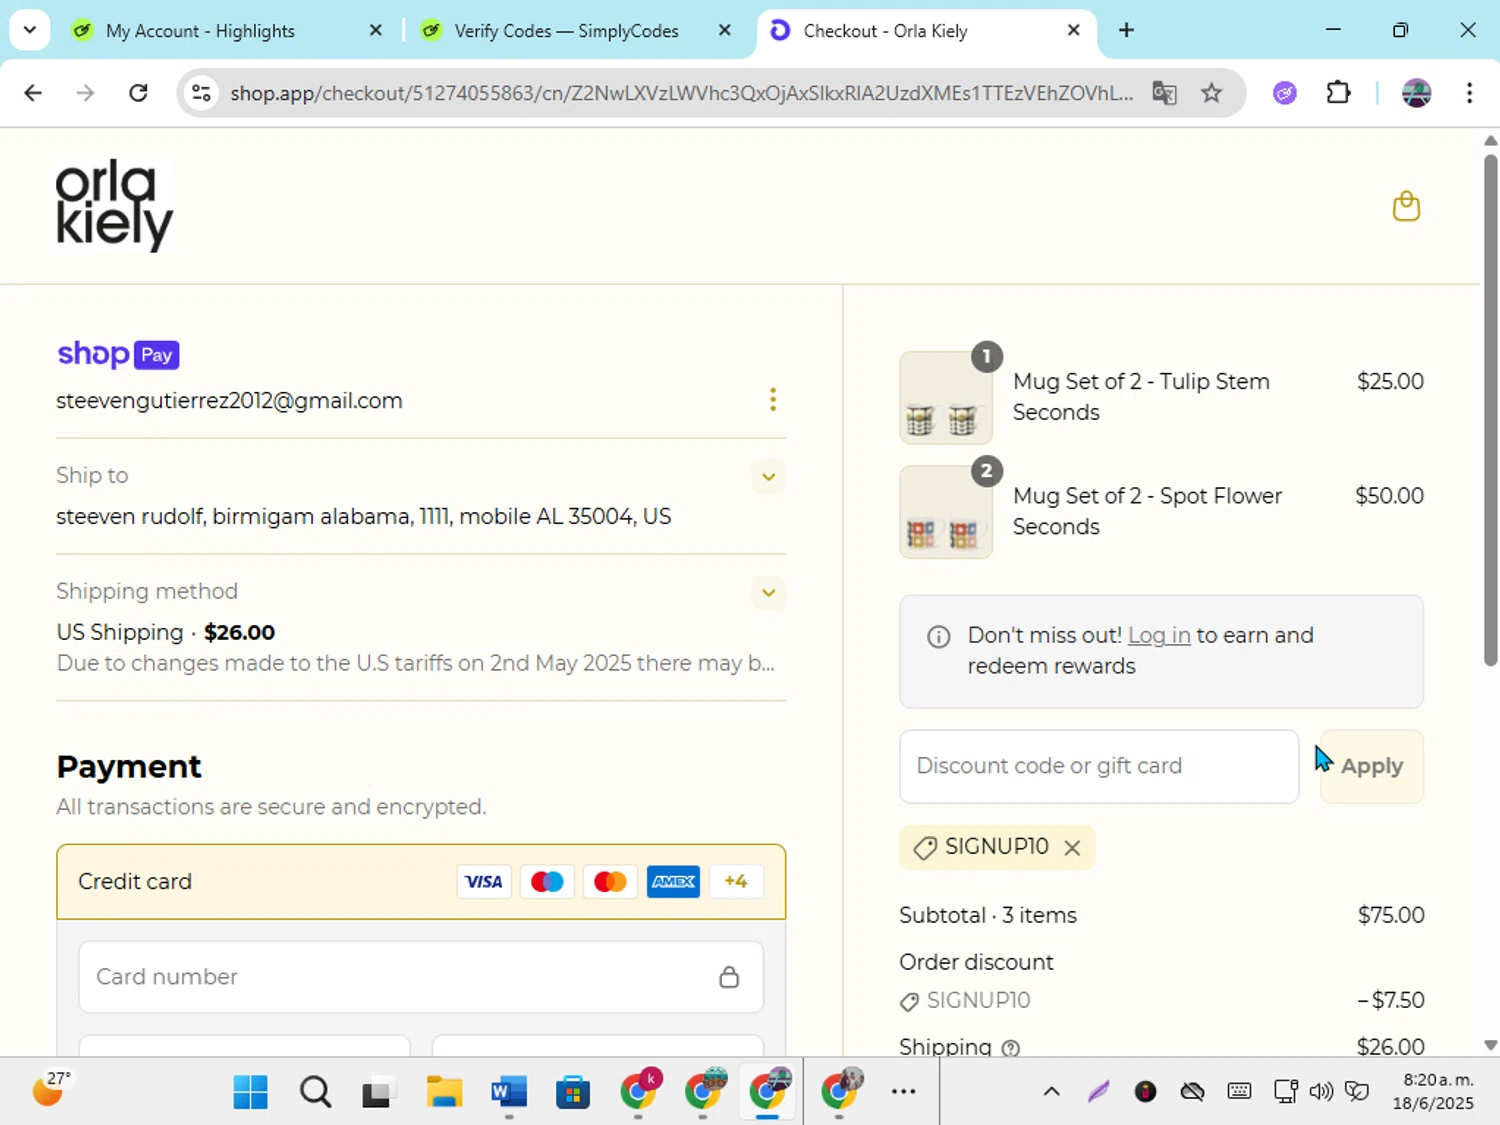Click the Apply discount button
Viewport: 1500px width, 1125px height.
(x=1371, y=766)
